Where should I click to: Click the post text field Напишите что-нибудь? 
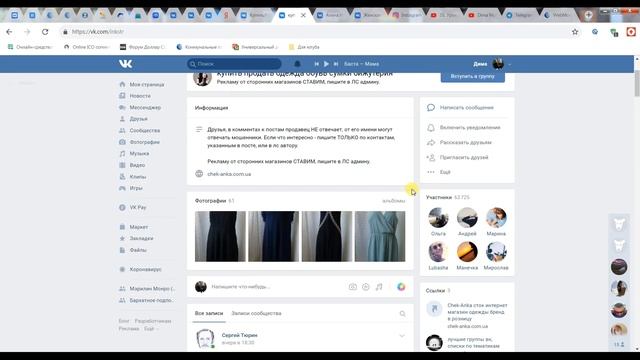[241, 287]
